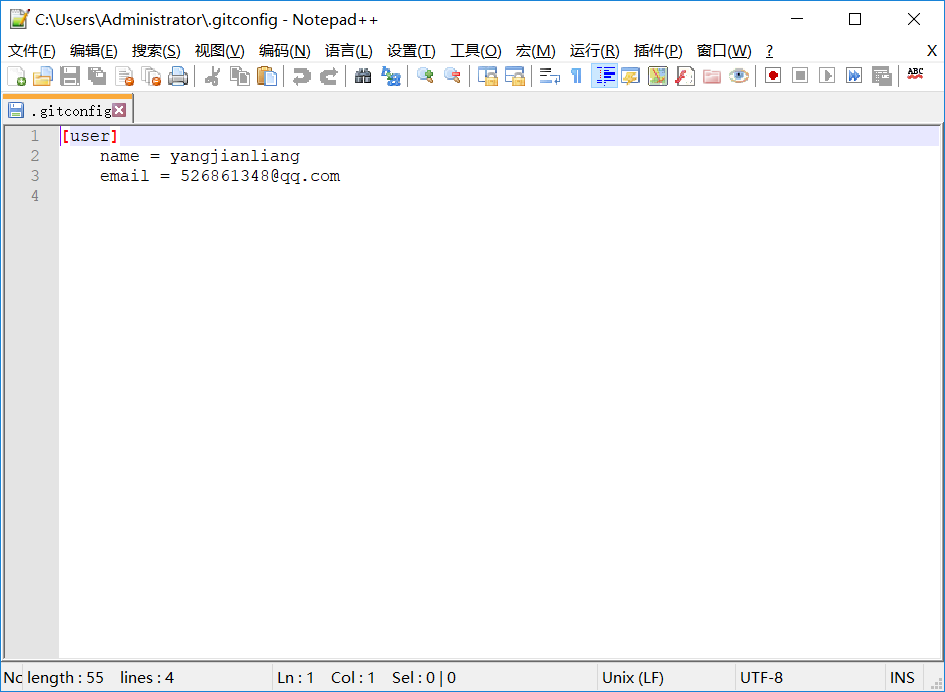Toggle Show All Characters display
Screen dimensions: 945x692
coord(577,75)
